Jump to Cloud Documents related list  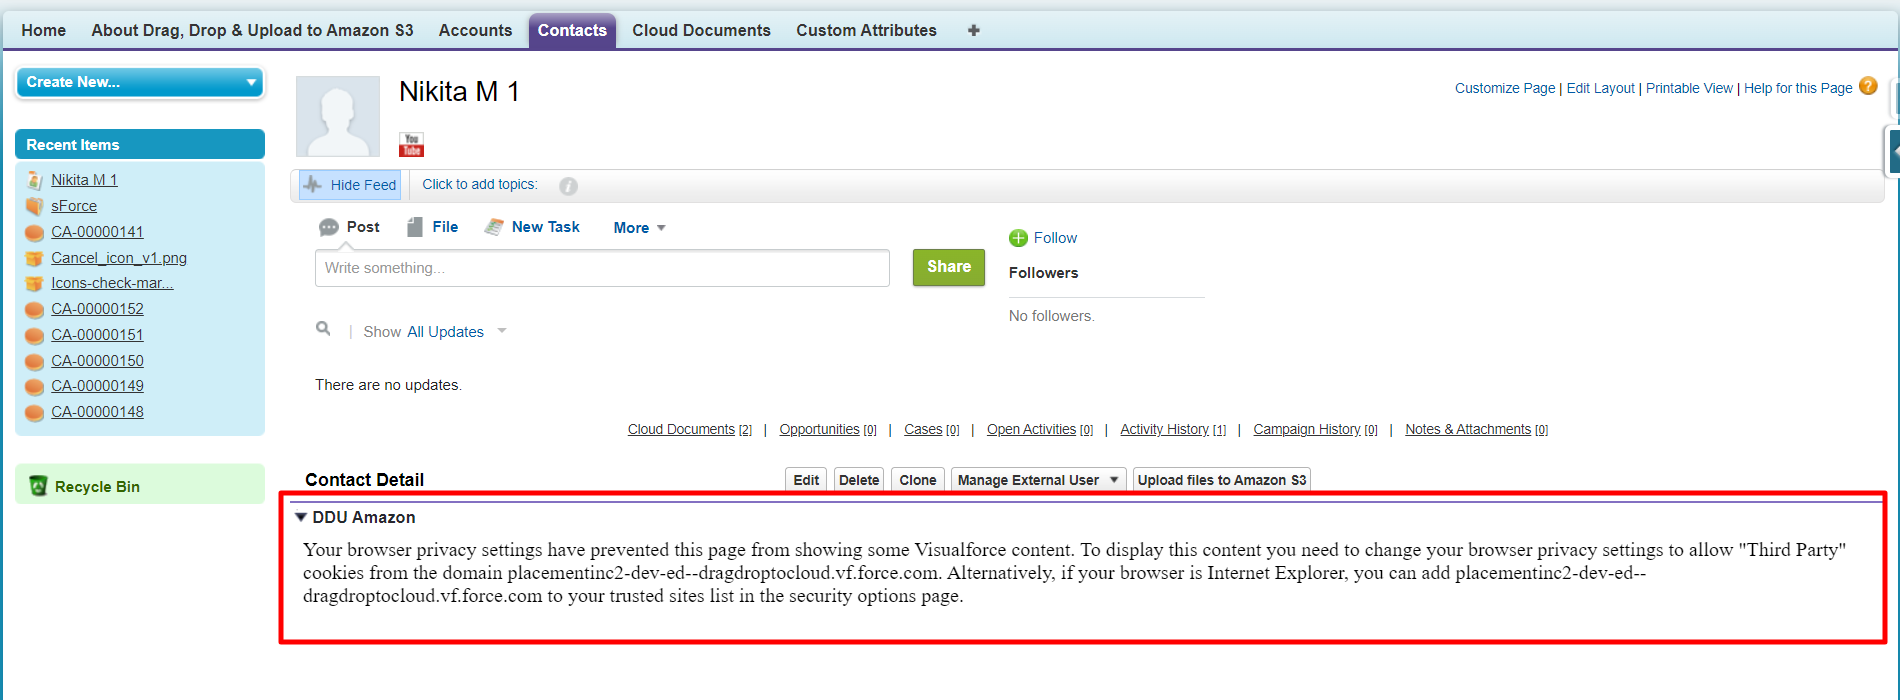pos(690,429)
